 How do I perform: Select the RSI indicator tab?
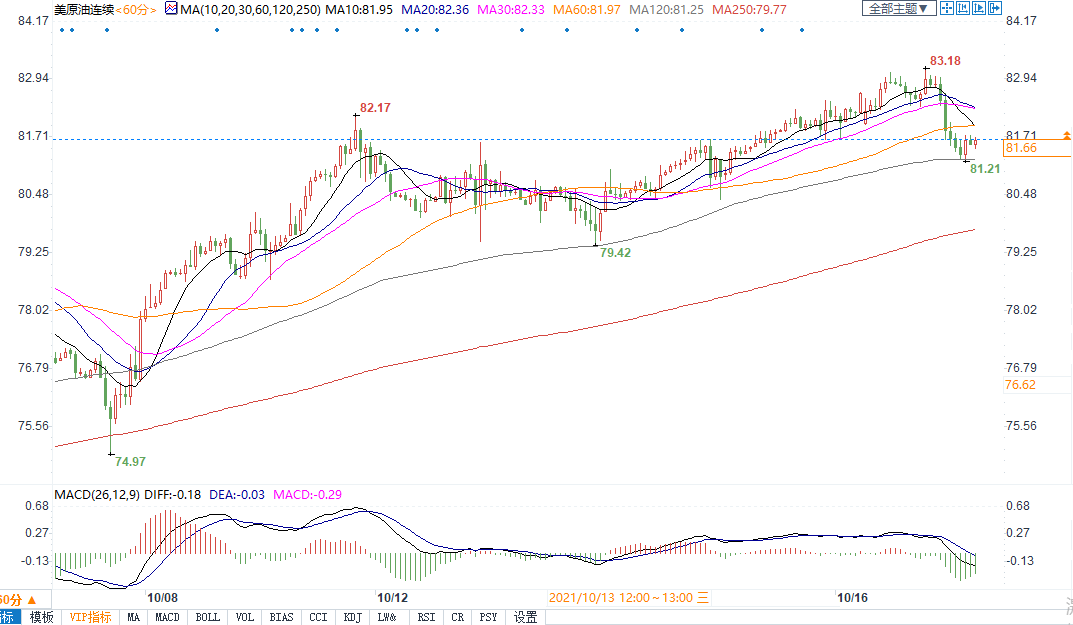pos(426,617)
